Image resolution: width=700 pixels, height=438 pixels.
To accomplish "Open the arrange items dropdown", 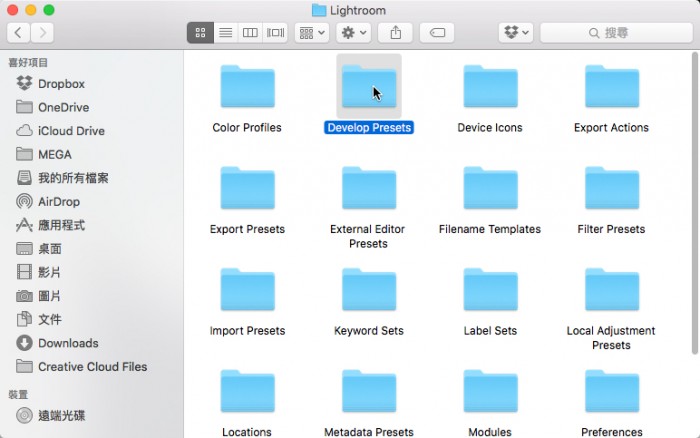I will point(311,32).
